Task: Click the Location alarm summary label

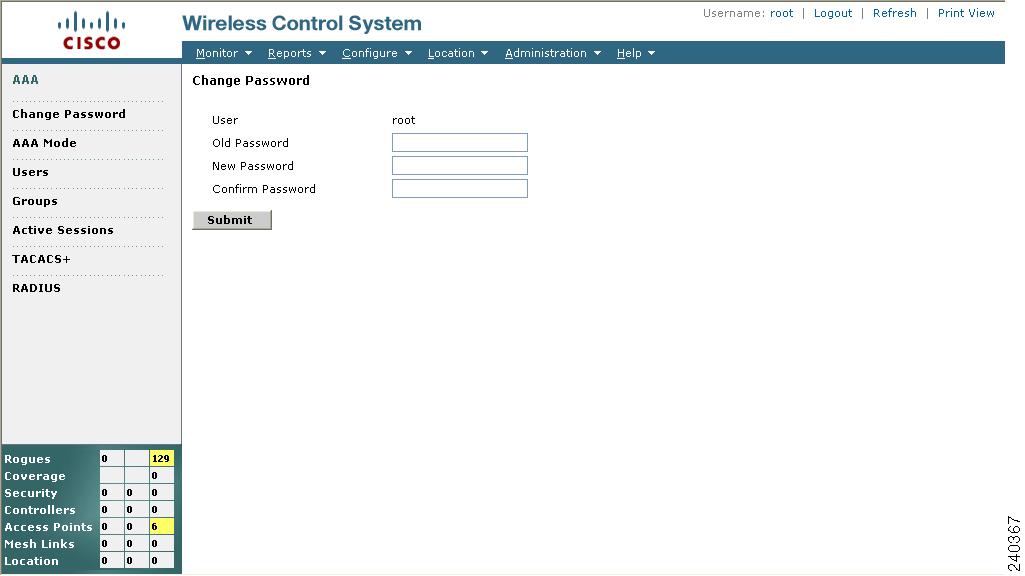Action: pyautogui.click(x=31, y=561)
